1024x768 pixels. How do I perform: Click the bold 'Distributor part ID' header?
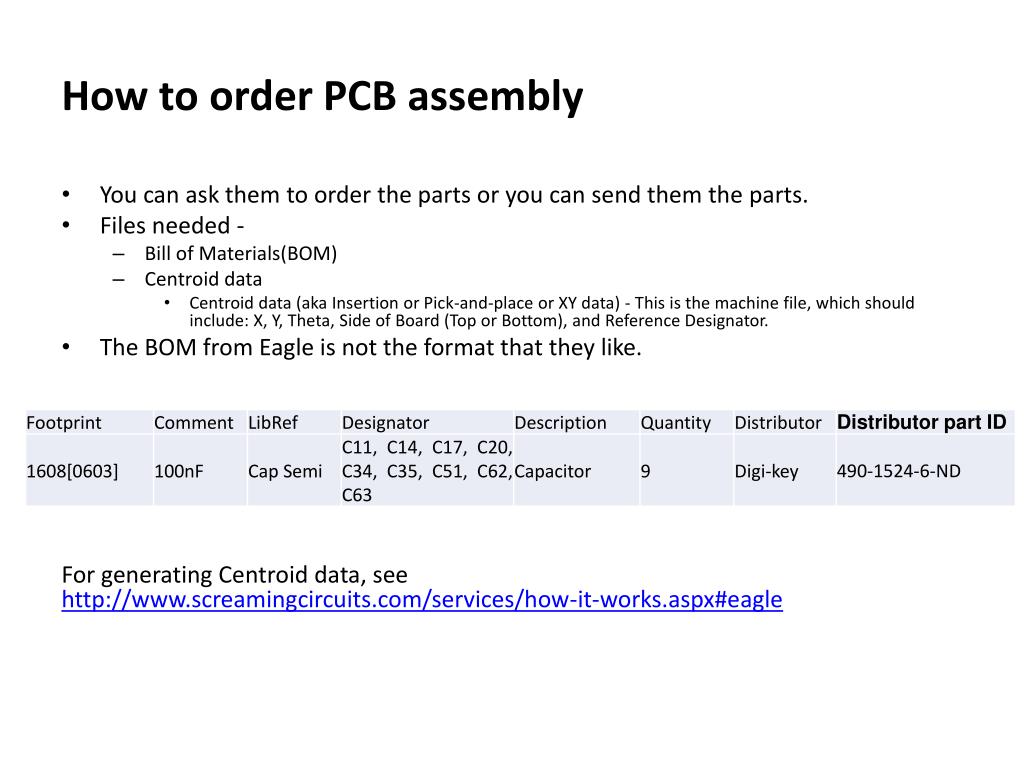[921, 422]
